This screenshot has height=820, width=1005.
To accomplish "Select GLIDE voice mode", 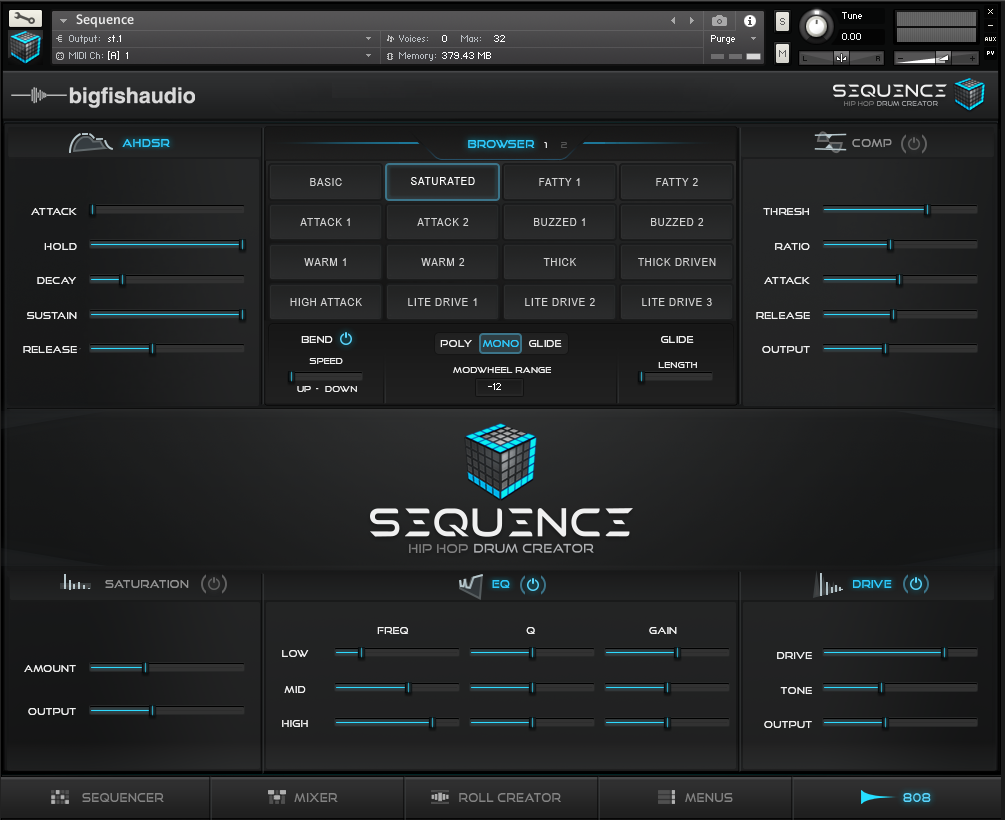I will pos(545,344).
